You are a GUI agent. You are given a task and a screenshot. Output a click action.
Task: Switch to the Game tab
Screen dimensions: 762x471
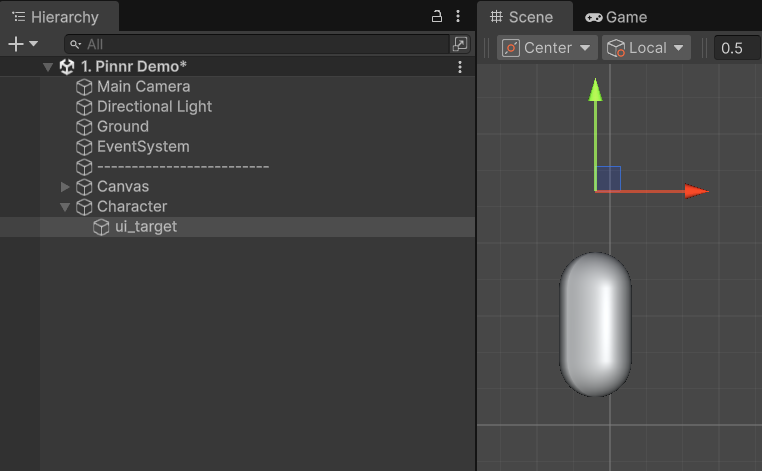pos(616,17)
